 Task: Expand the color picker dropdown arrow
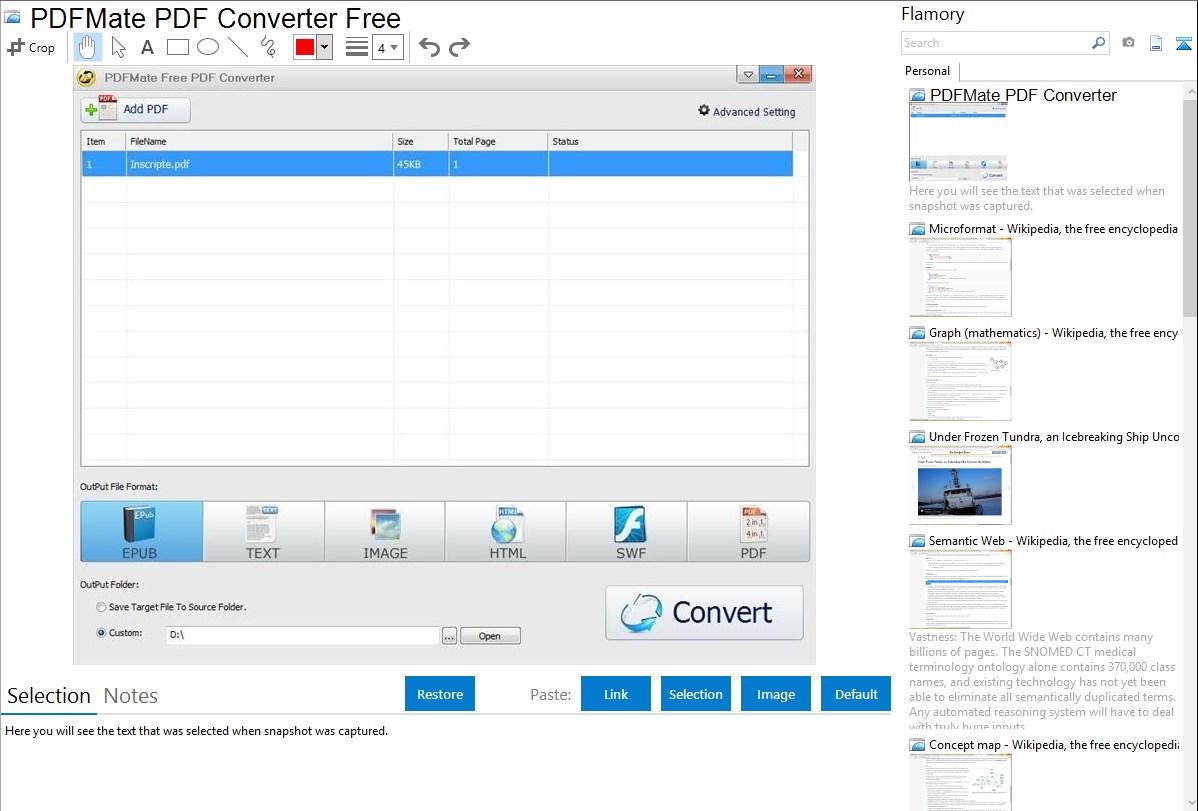pyautogui.click(x=324, y=47)
